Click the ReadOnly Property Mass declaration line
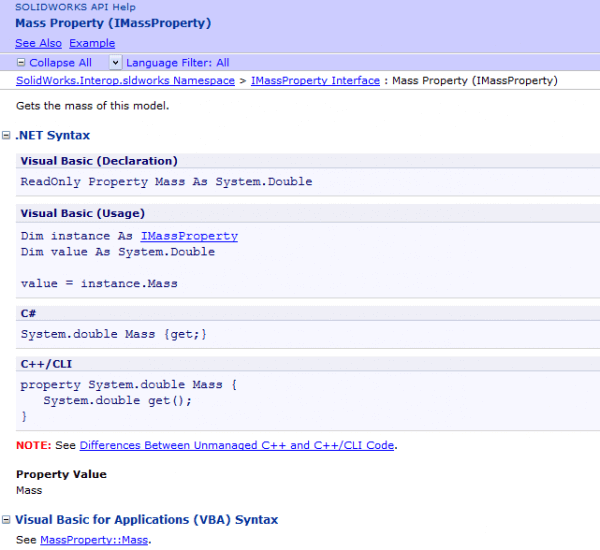Image resolution: width=600 pixels, height=550 pixels. click(166, 182)
